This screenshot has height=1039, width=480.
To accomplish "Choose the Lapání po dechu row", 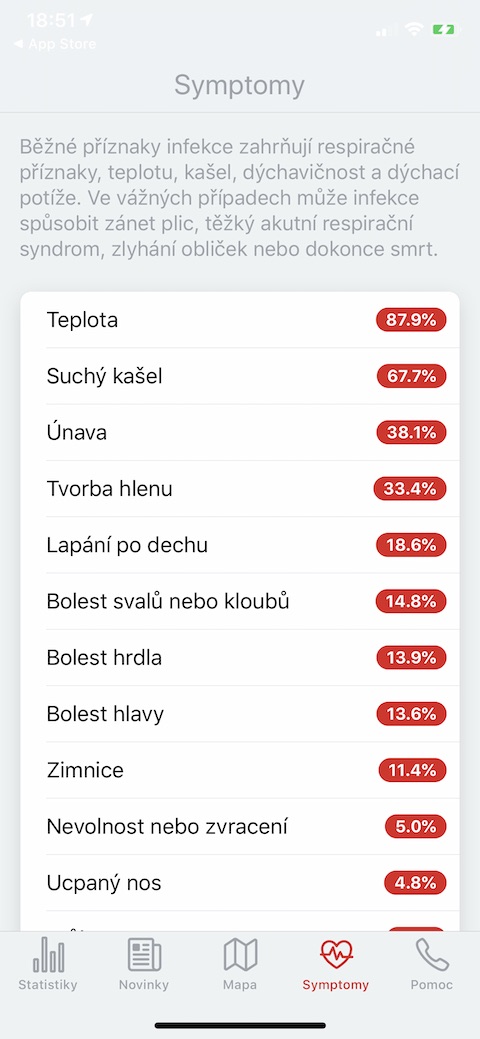I will (240, 545).
